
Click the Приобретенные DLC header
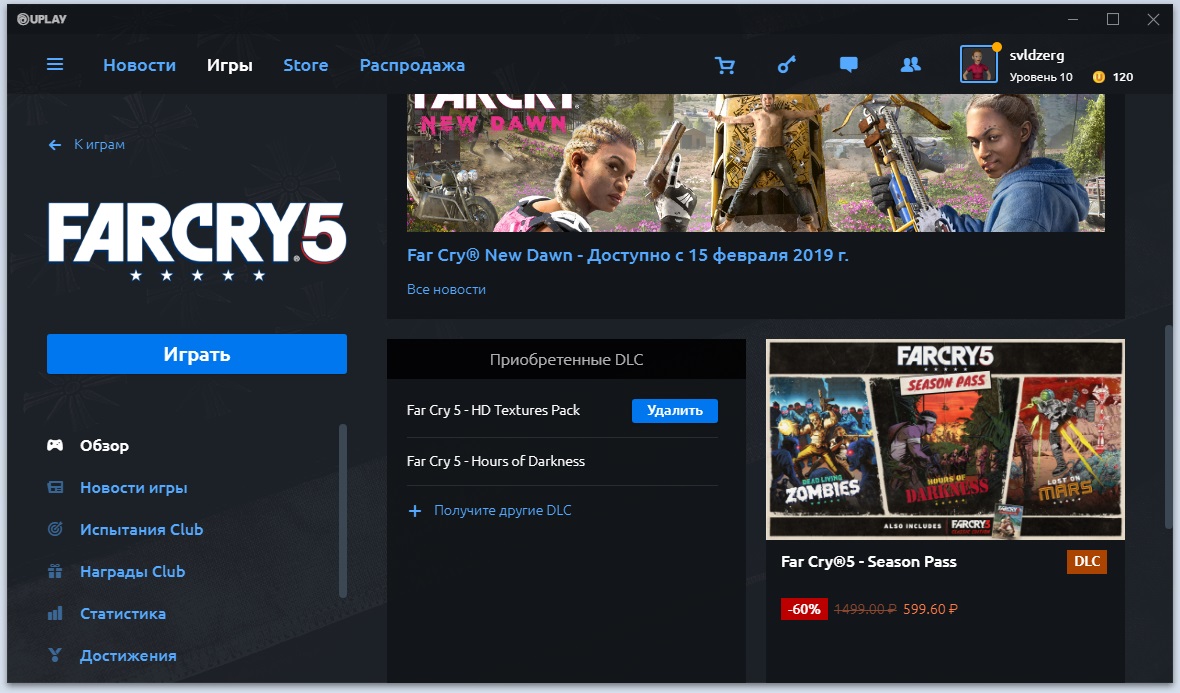tap(566, 359)
